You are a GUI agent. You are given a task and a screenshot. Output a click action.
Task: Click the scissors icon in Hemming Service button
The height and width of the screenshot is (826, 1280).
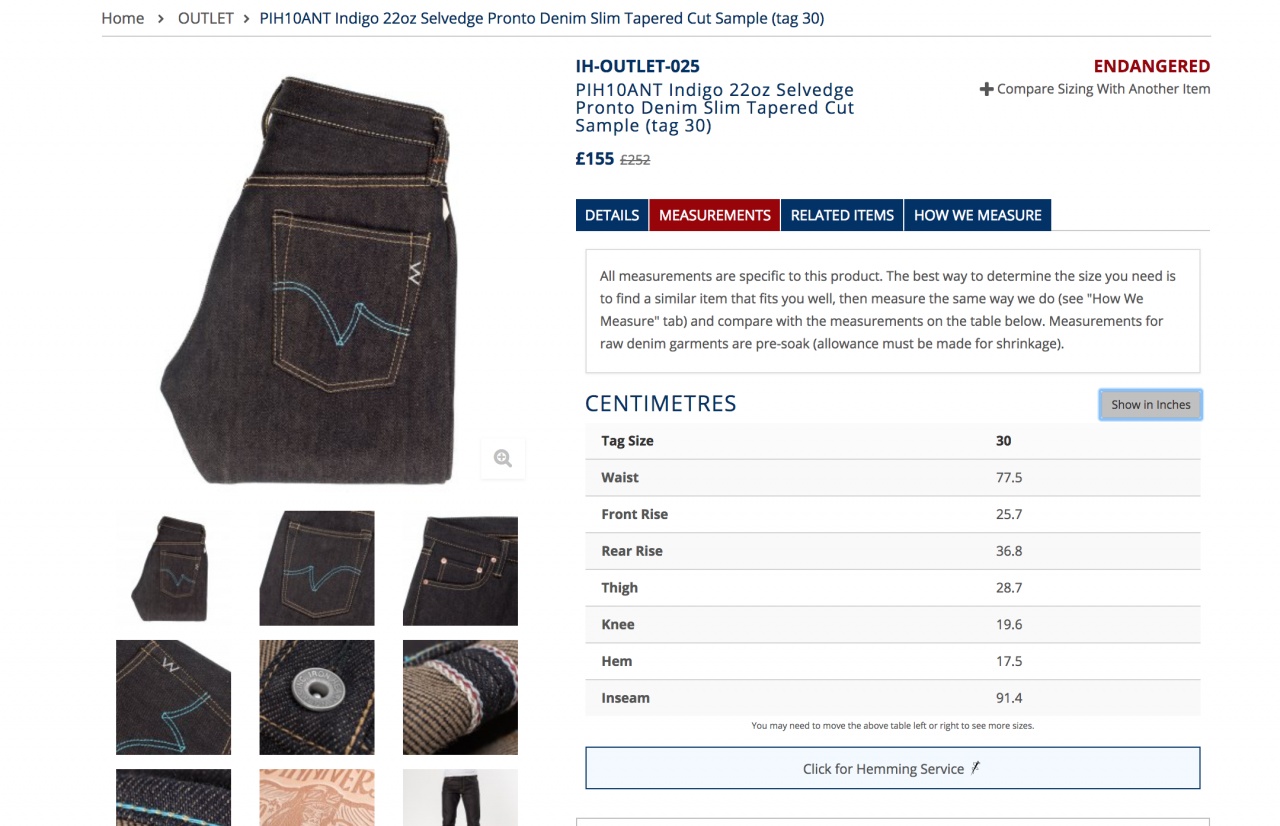[x=975, y=768]
